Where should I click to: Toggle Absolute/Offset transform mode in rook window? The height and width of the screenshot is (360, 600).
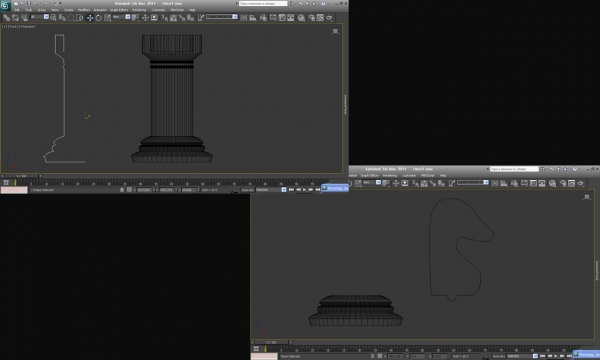pyautogui.click(x=129, y=190)
